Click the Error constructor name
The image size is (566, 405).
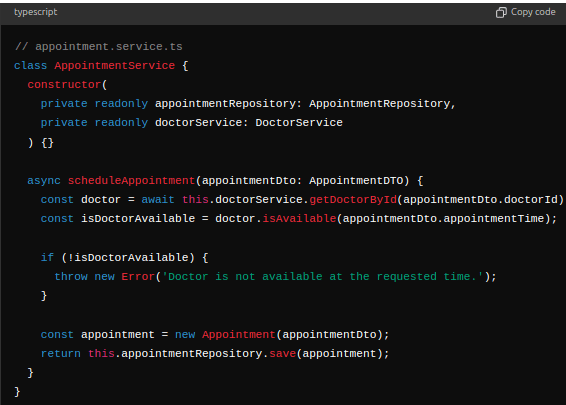[x=138, y=276]
